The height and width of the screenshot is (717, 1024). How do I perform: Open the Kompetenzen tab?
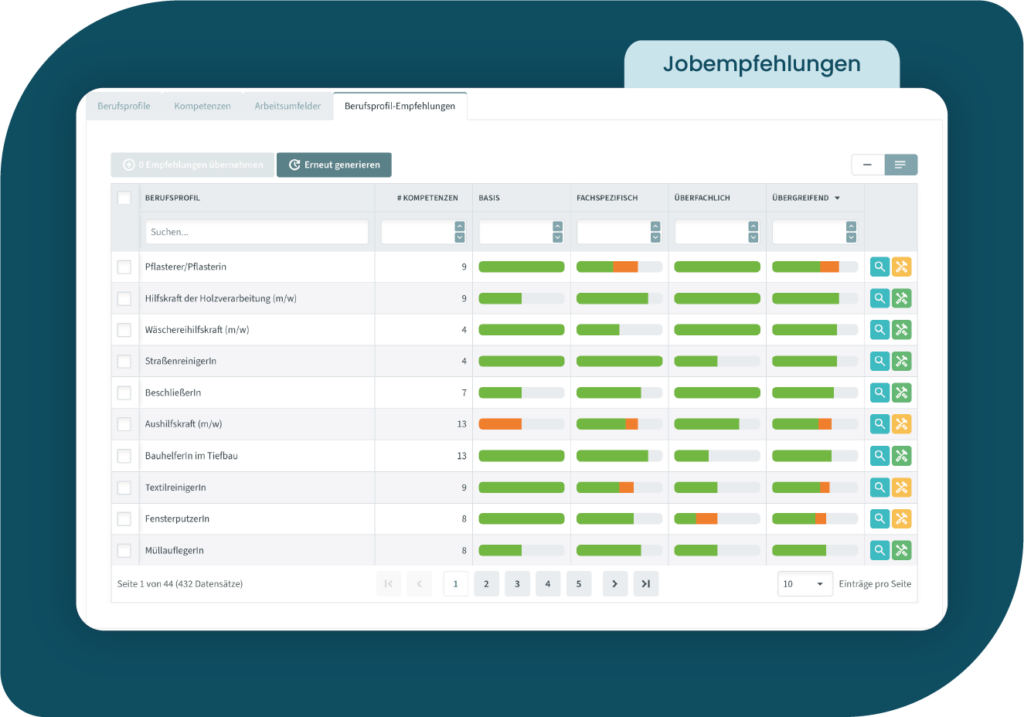[x=202, y=106]
